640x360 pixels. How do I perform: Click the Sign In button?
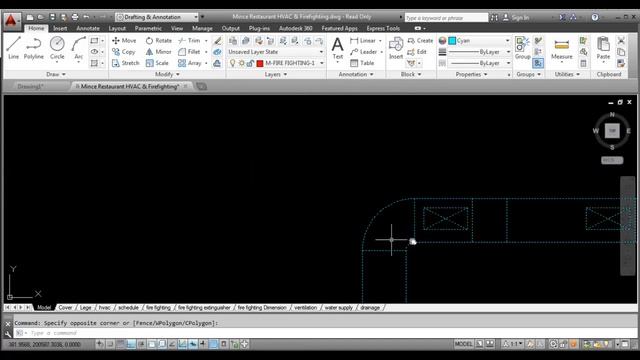coord(516,18)
